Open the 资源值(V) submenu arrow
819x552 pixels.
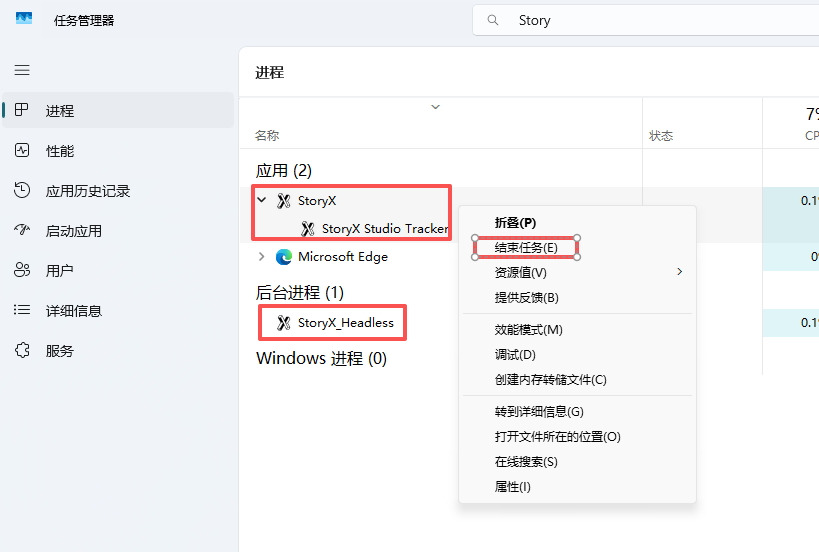point(679,272)
